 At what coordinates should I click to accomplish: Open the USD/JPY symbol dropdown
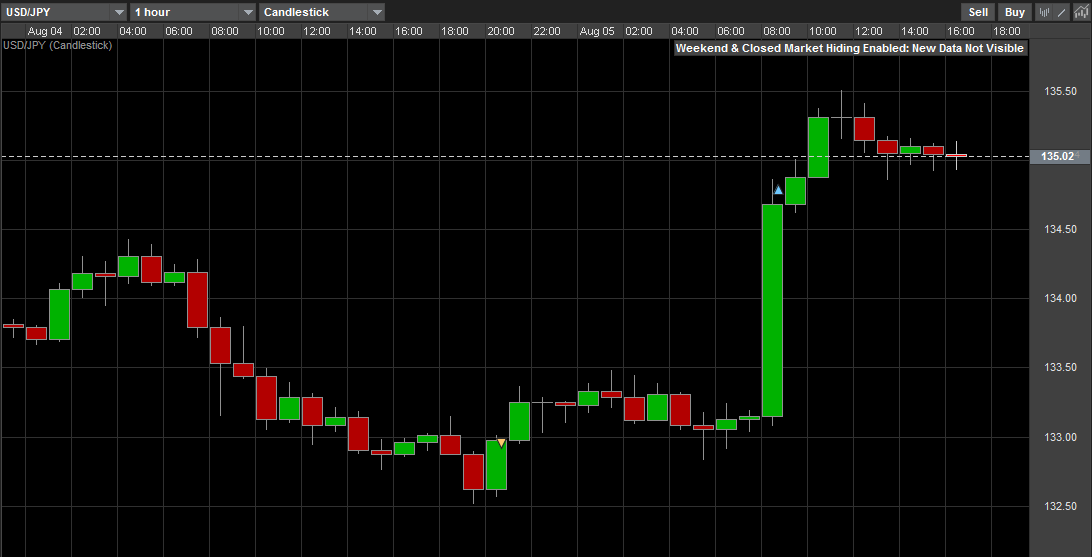point(64,12)
